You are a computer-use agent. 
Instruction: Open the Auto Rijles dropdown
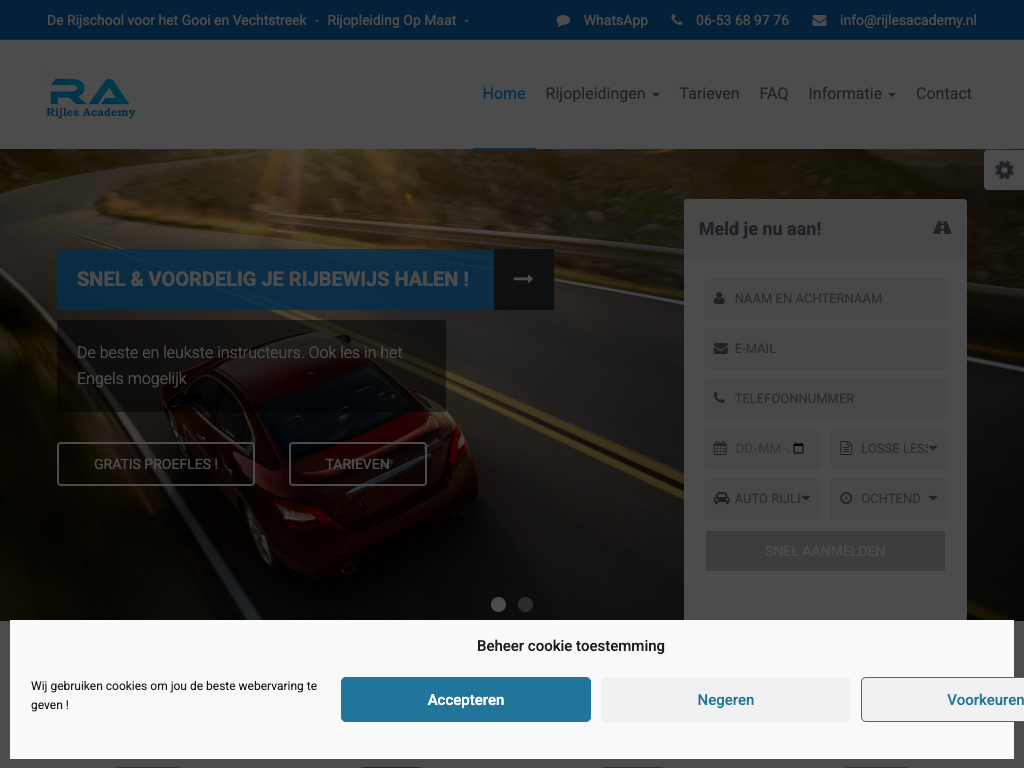761,498
